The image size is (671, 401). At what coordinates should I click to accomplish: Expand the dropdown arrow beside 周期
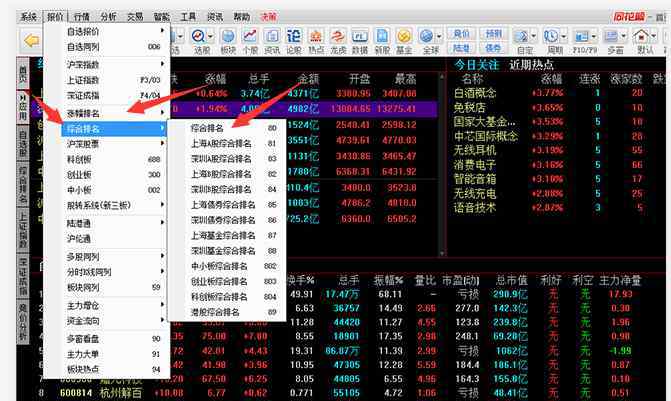pyautogui.click(x=563, y=36)
